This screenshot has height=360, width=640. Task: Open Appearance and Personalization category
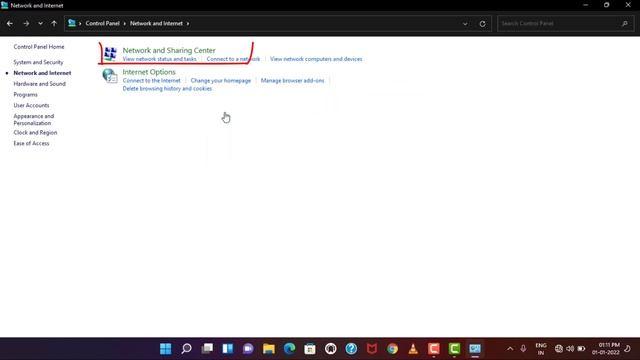click(33, 120)
